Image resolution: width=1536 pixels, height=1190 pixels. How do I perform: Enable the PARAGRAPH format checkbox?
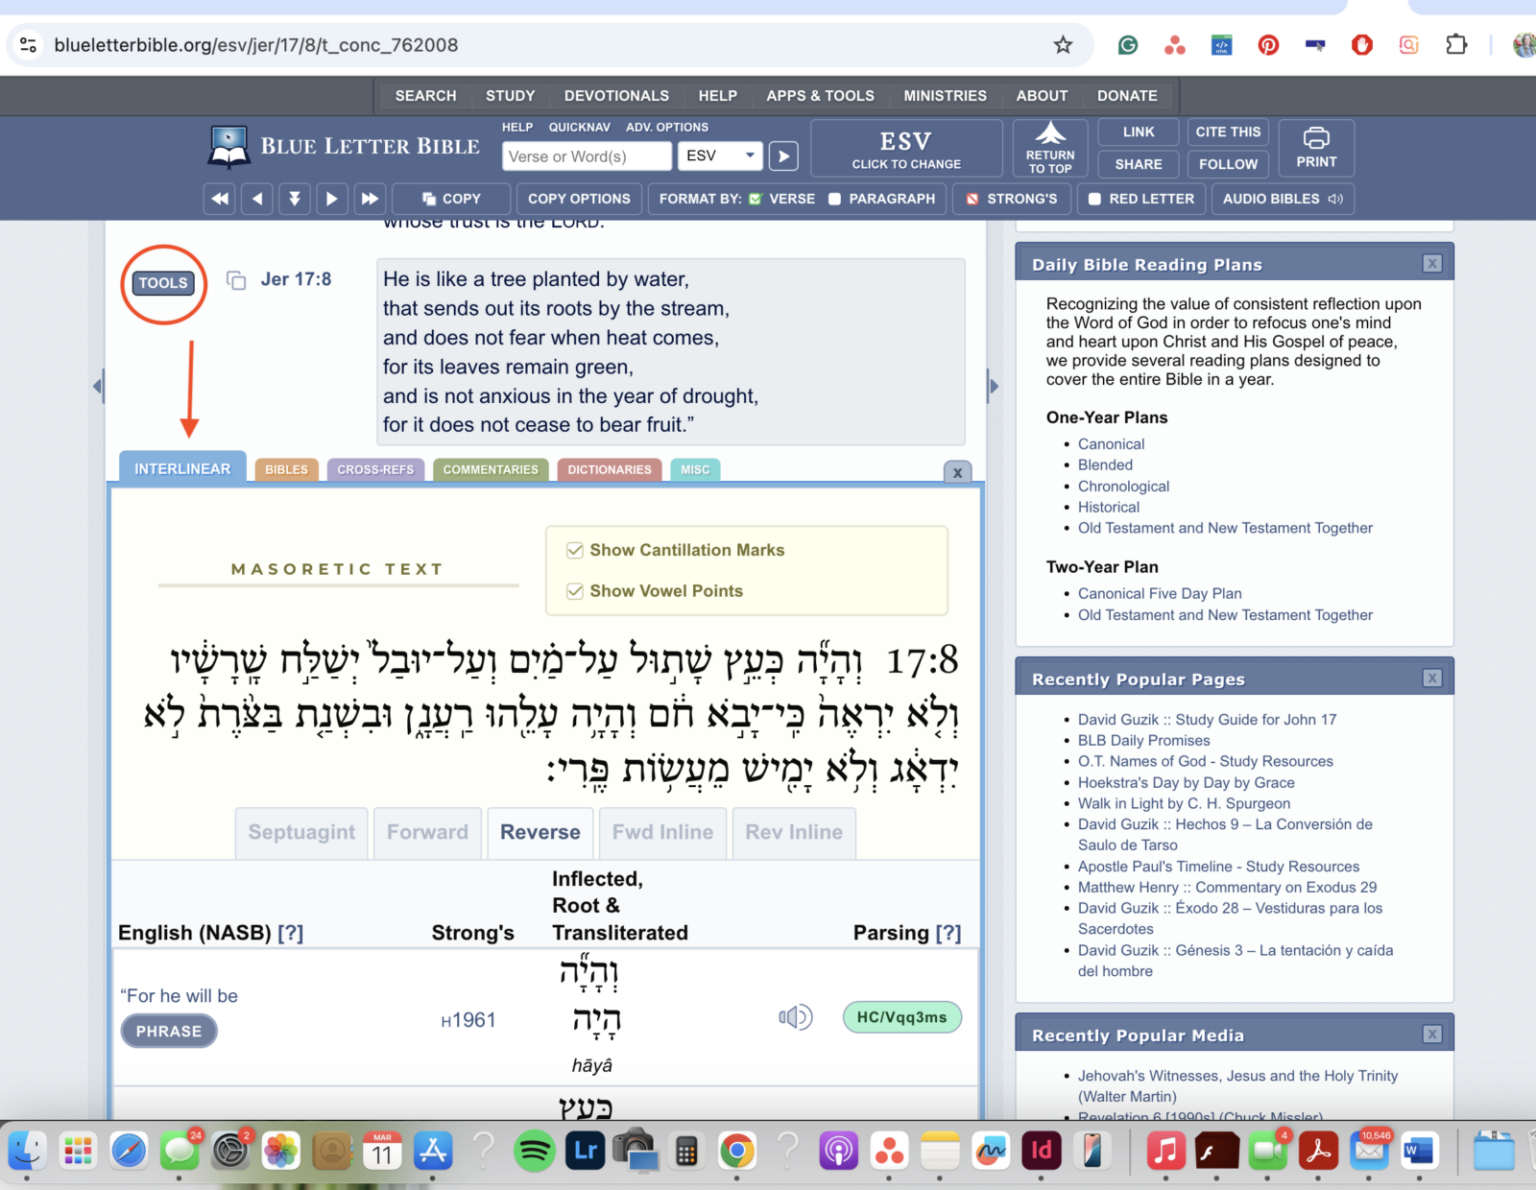(x=834, y=199)
